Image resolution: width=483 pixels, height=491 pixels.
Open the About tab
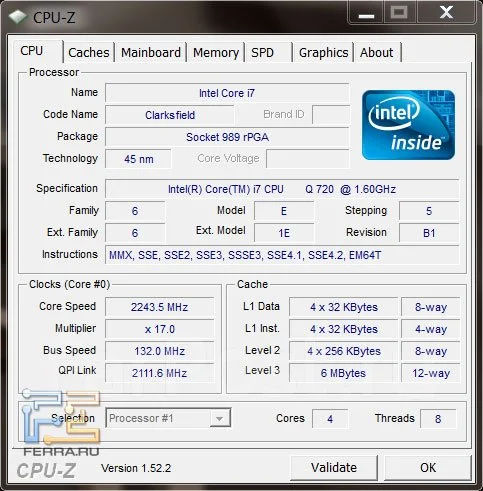[x=378, y=53]
